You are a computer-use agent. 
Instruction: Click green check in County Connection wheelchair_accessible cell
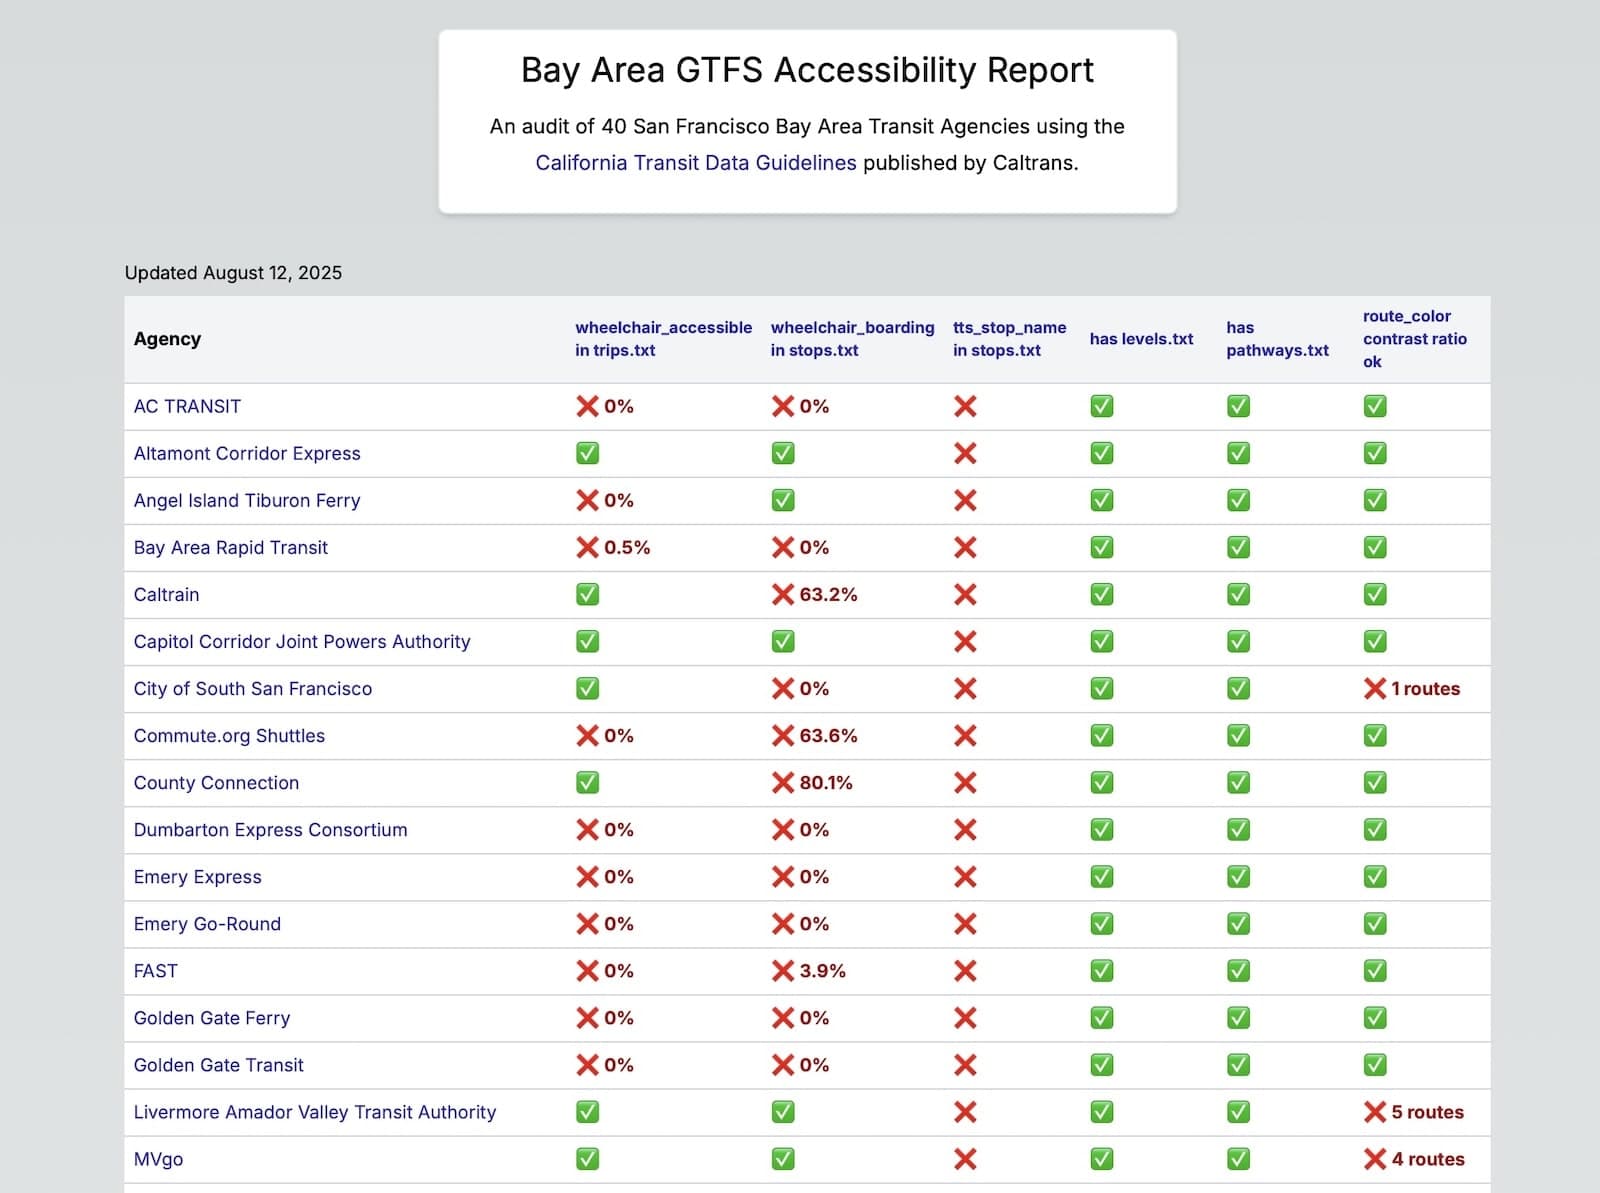click(x=587, y=782)
